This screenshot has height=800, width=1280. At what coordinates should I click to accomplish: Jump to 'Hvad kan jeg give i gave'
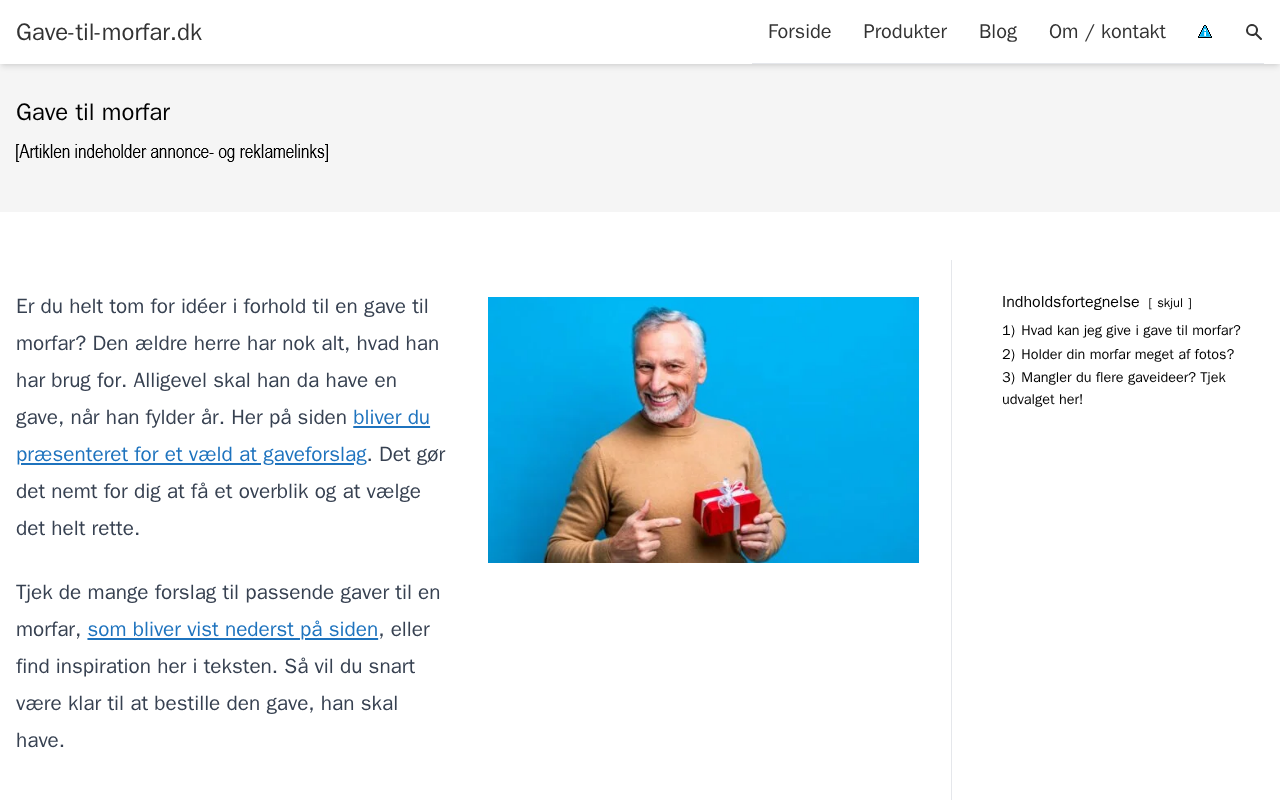(x=1130, y=331)
